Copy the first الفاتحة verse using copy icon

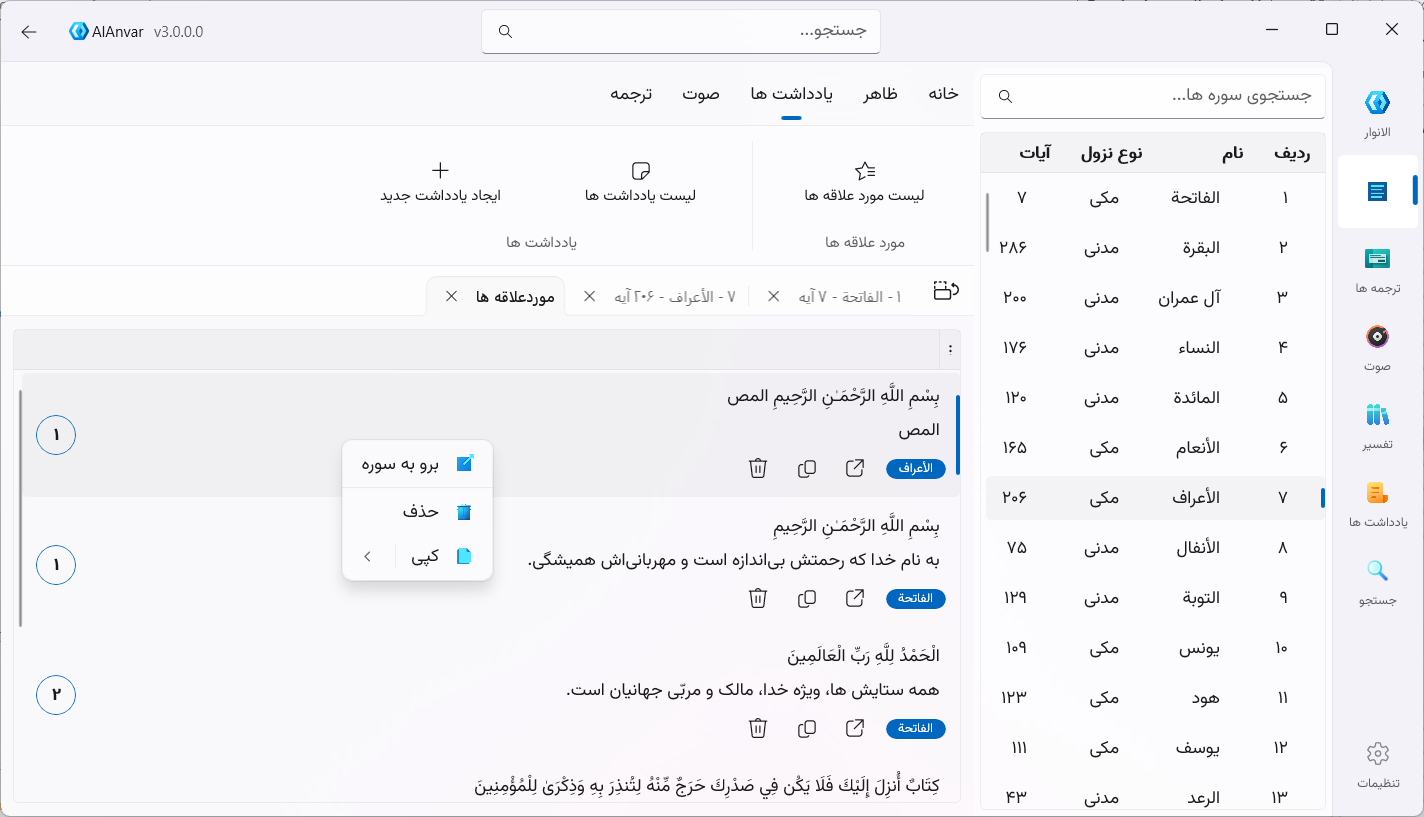pos(806,598)
